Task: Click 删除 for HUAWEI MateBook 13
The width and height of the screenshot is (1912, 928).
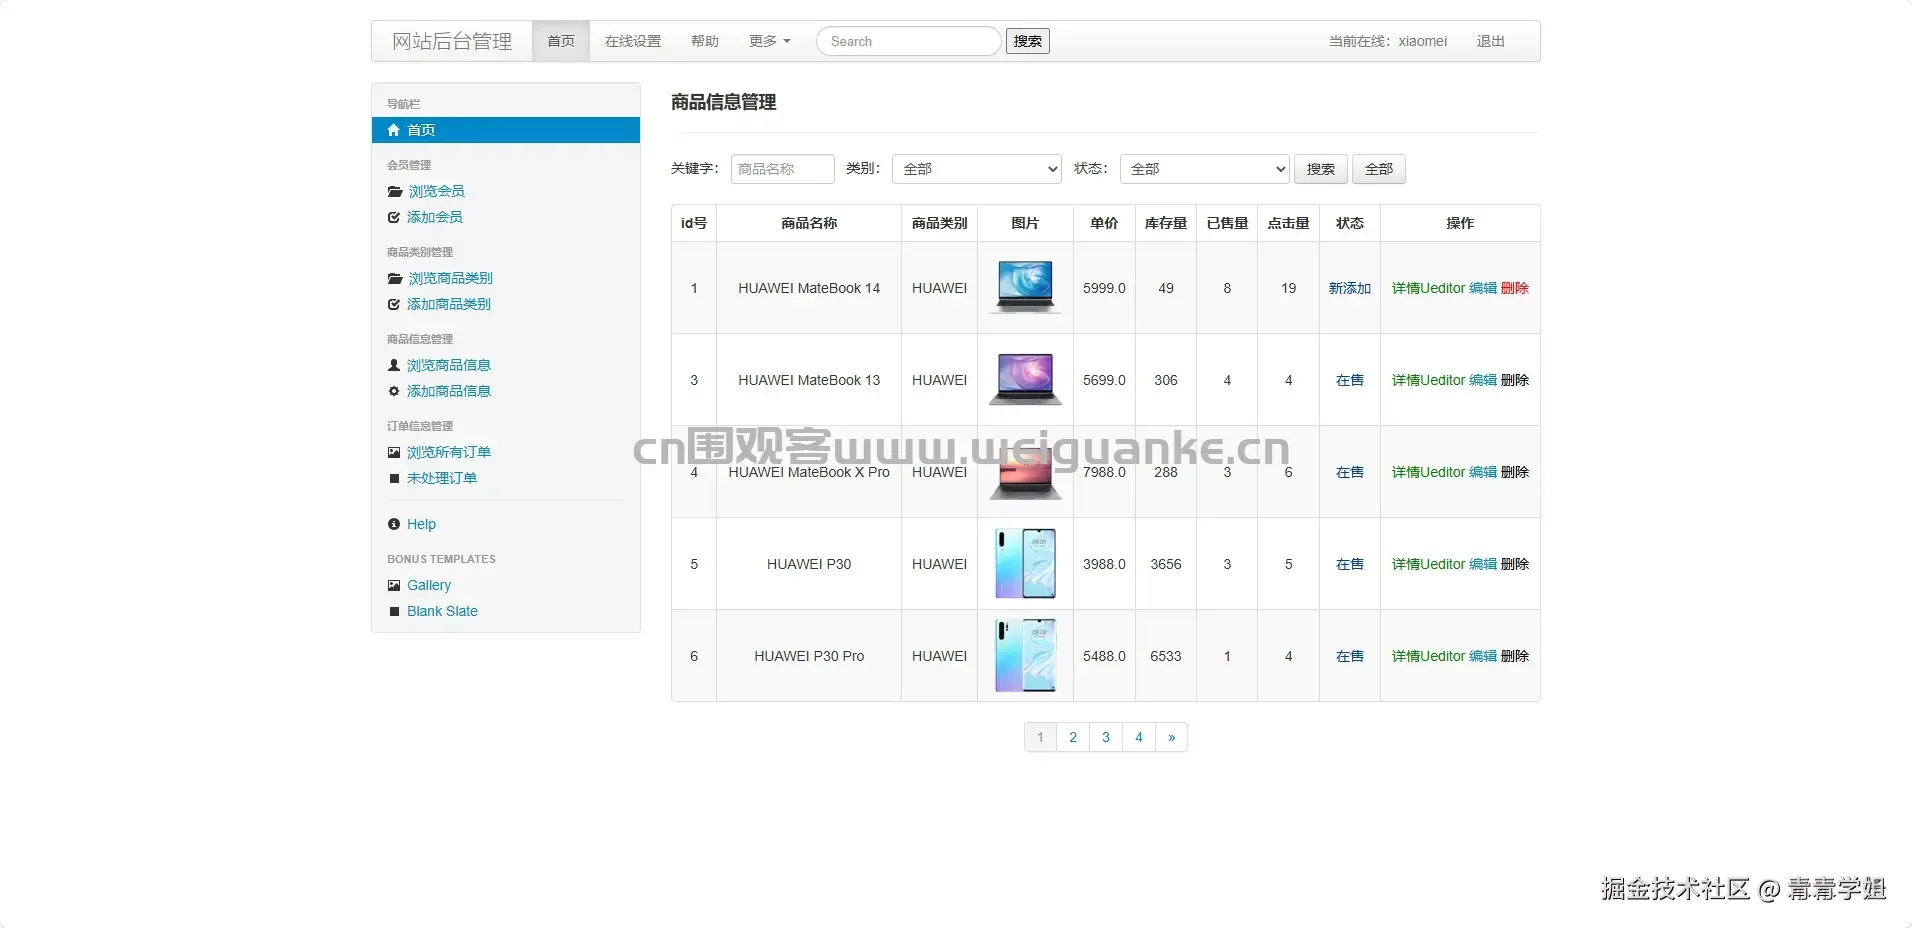Action: tap(1515, 380)
